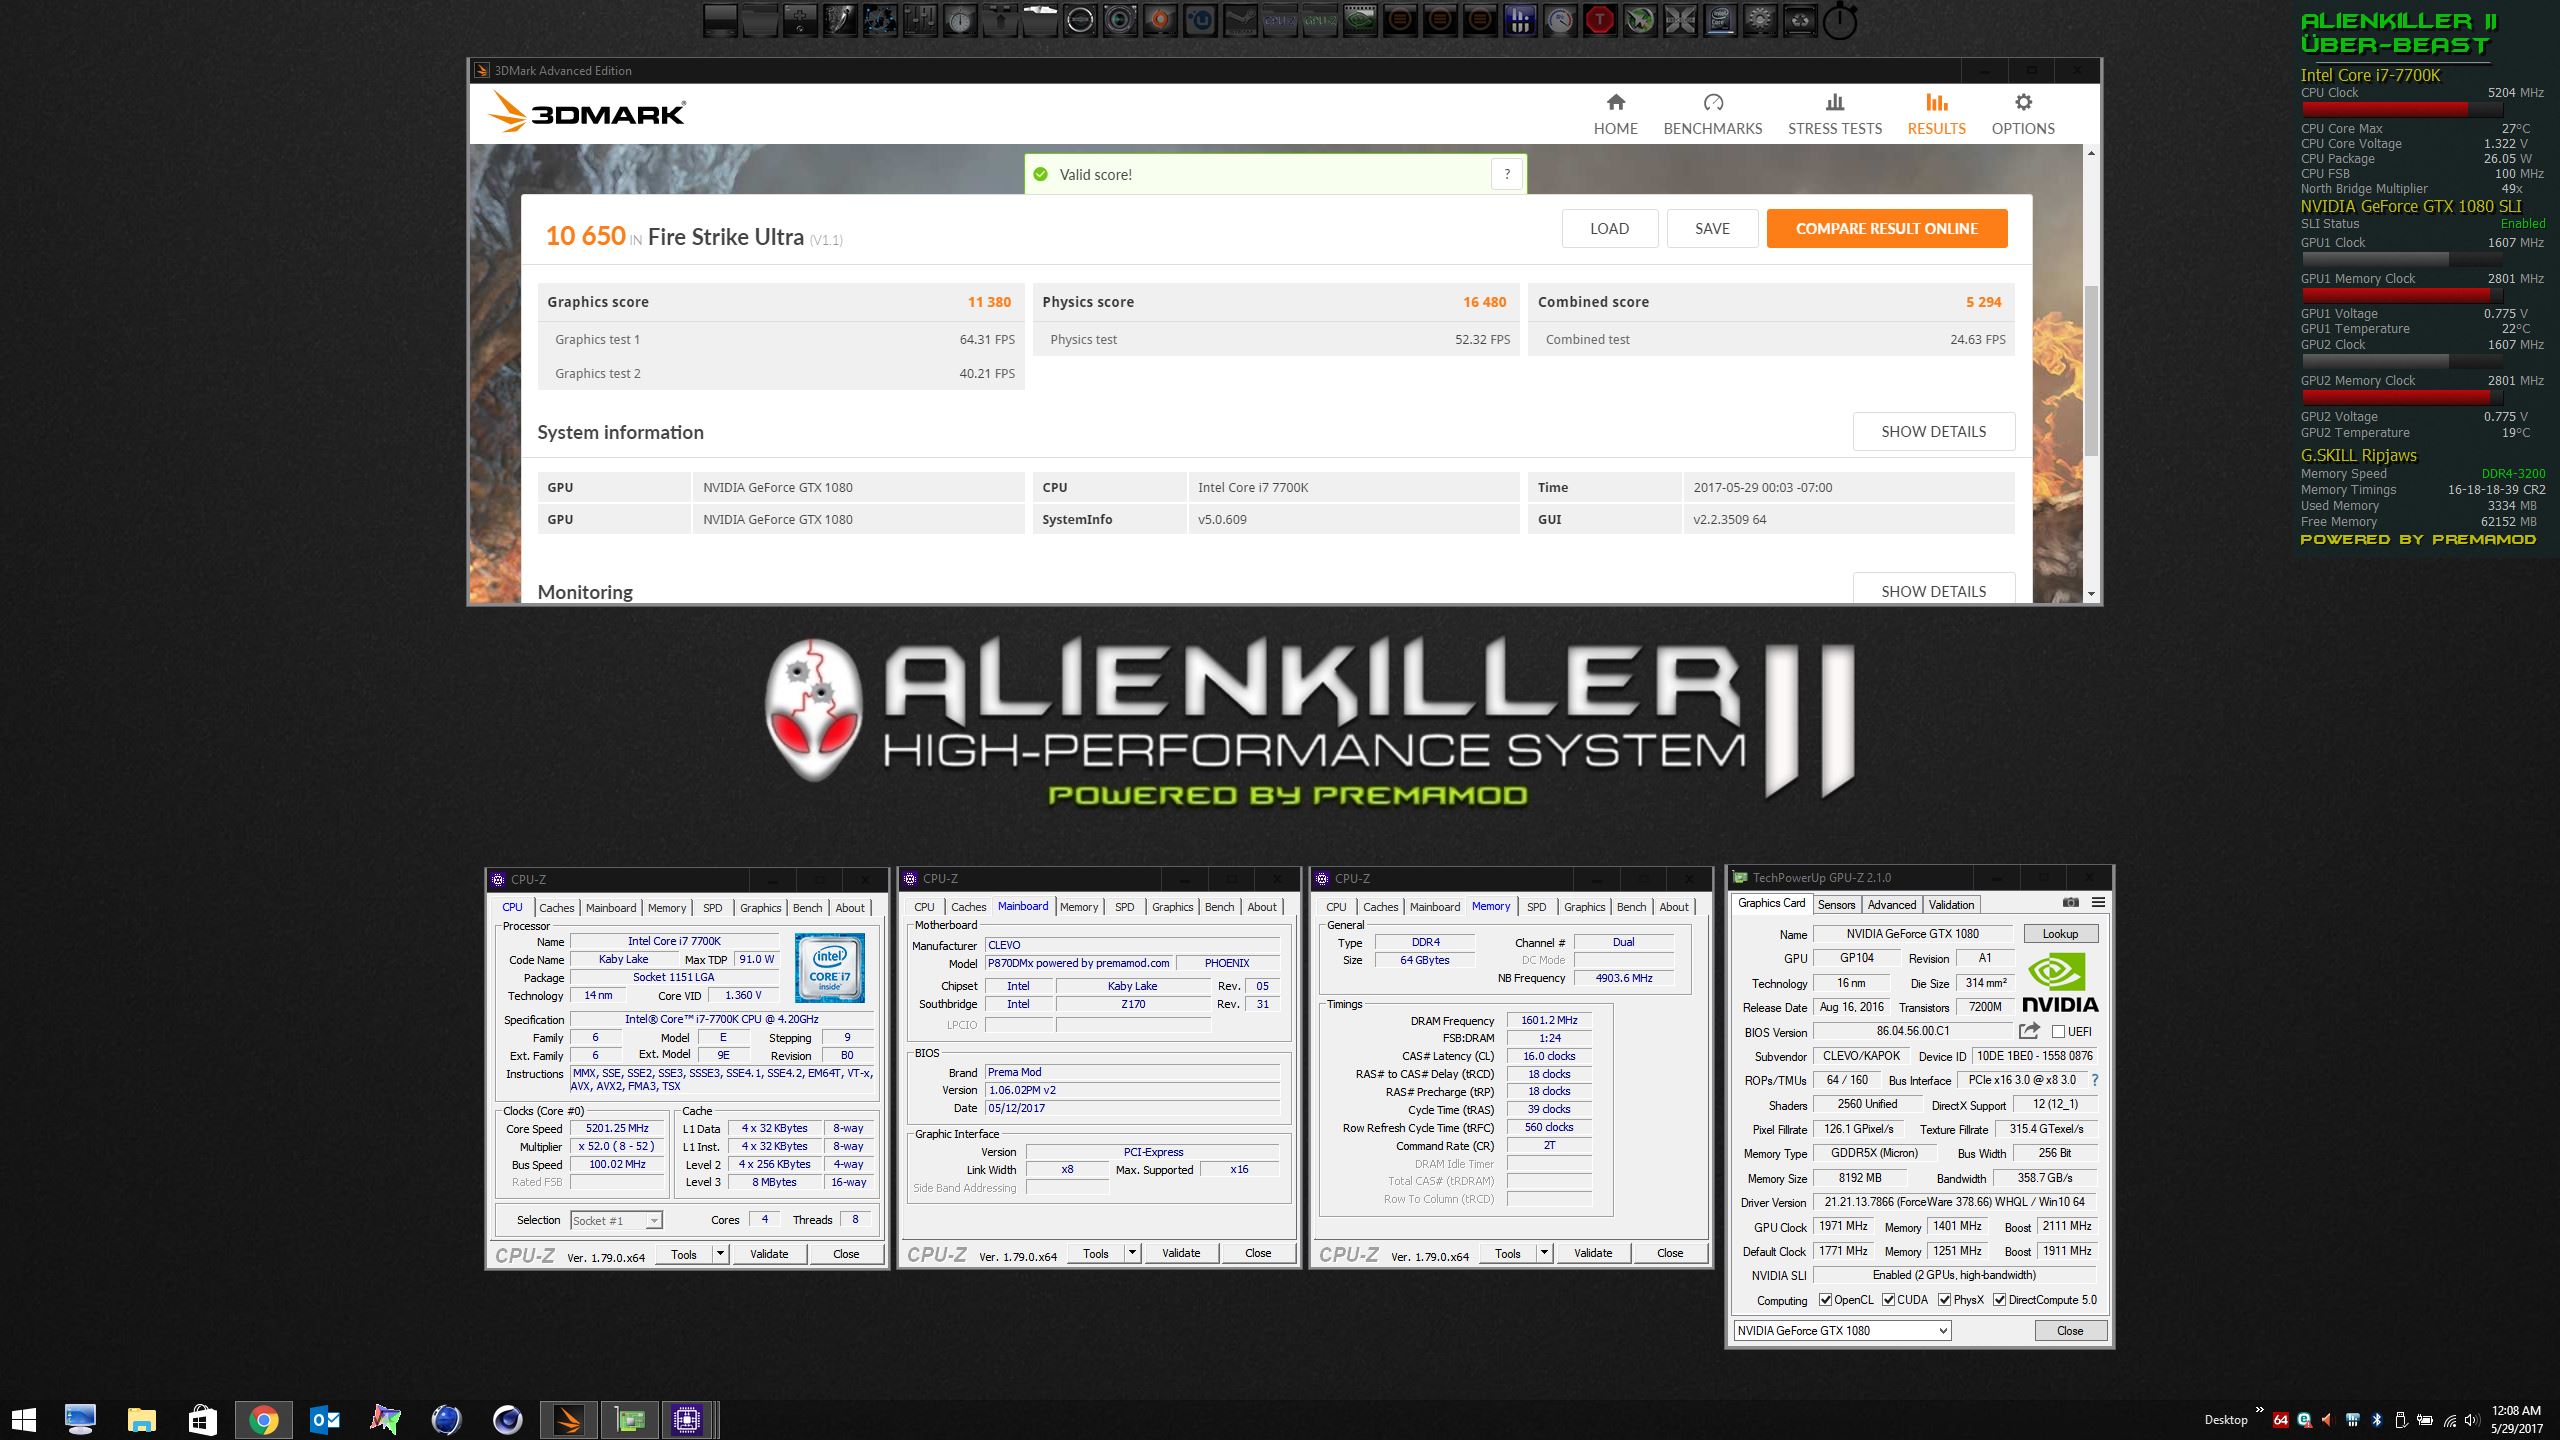Switch to the Sensors tab in GPU-Z
This screenshot has width=2560, height=1440.
[1836, 905]
